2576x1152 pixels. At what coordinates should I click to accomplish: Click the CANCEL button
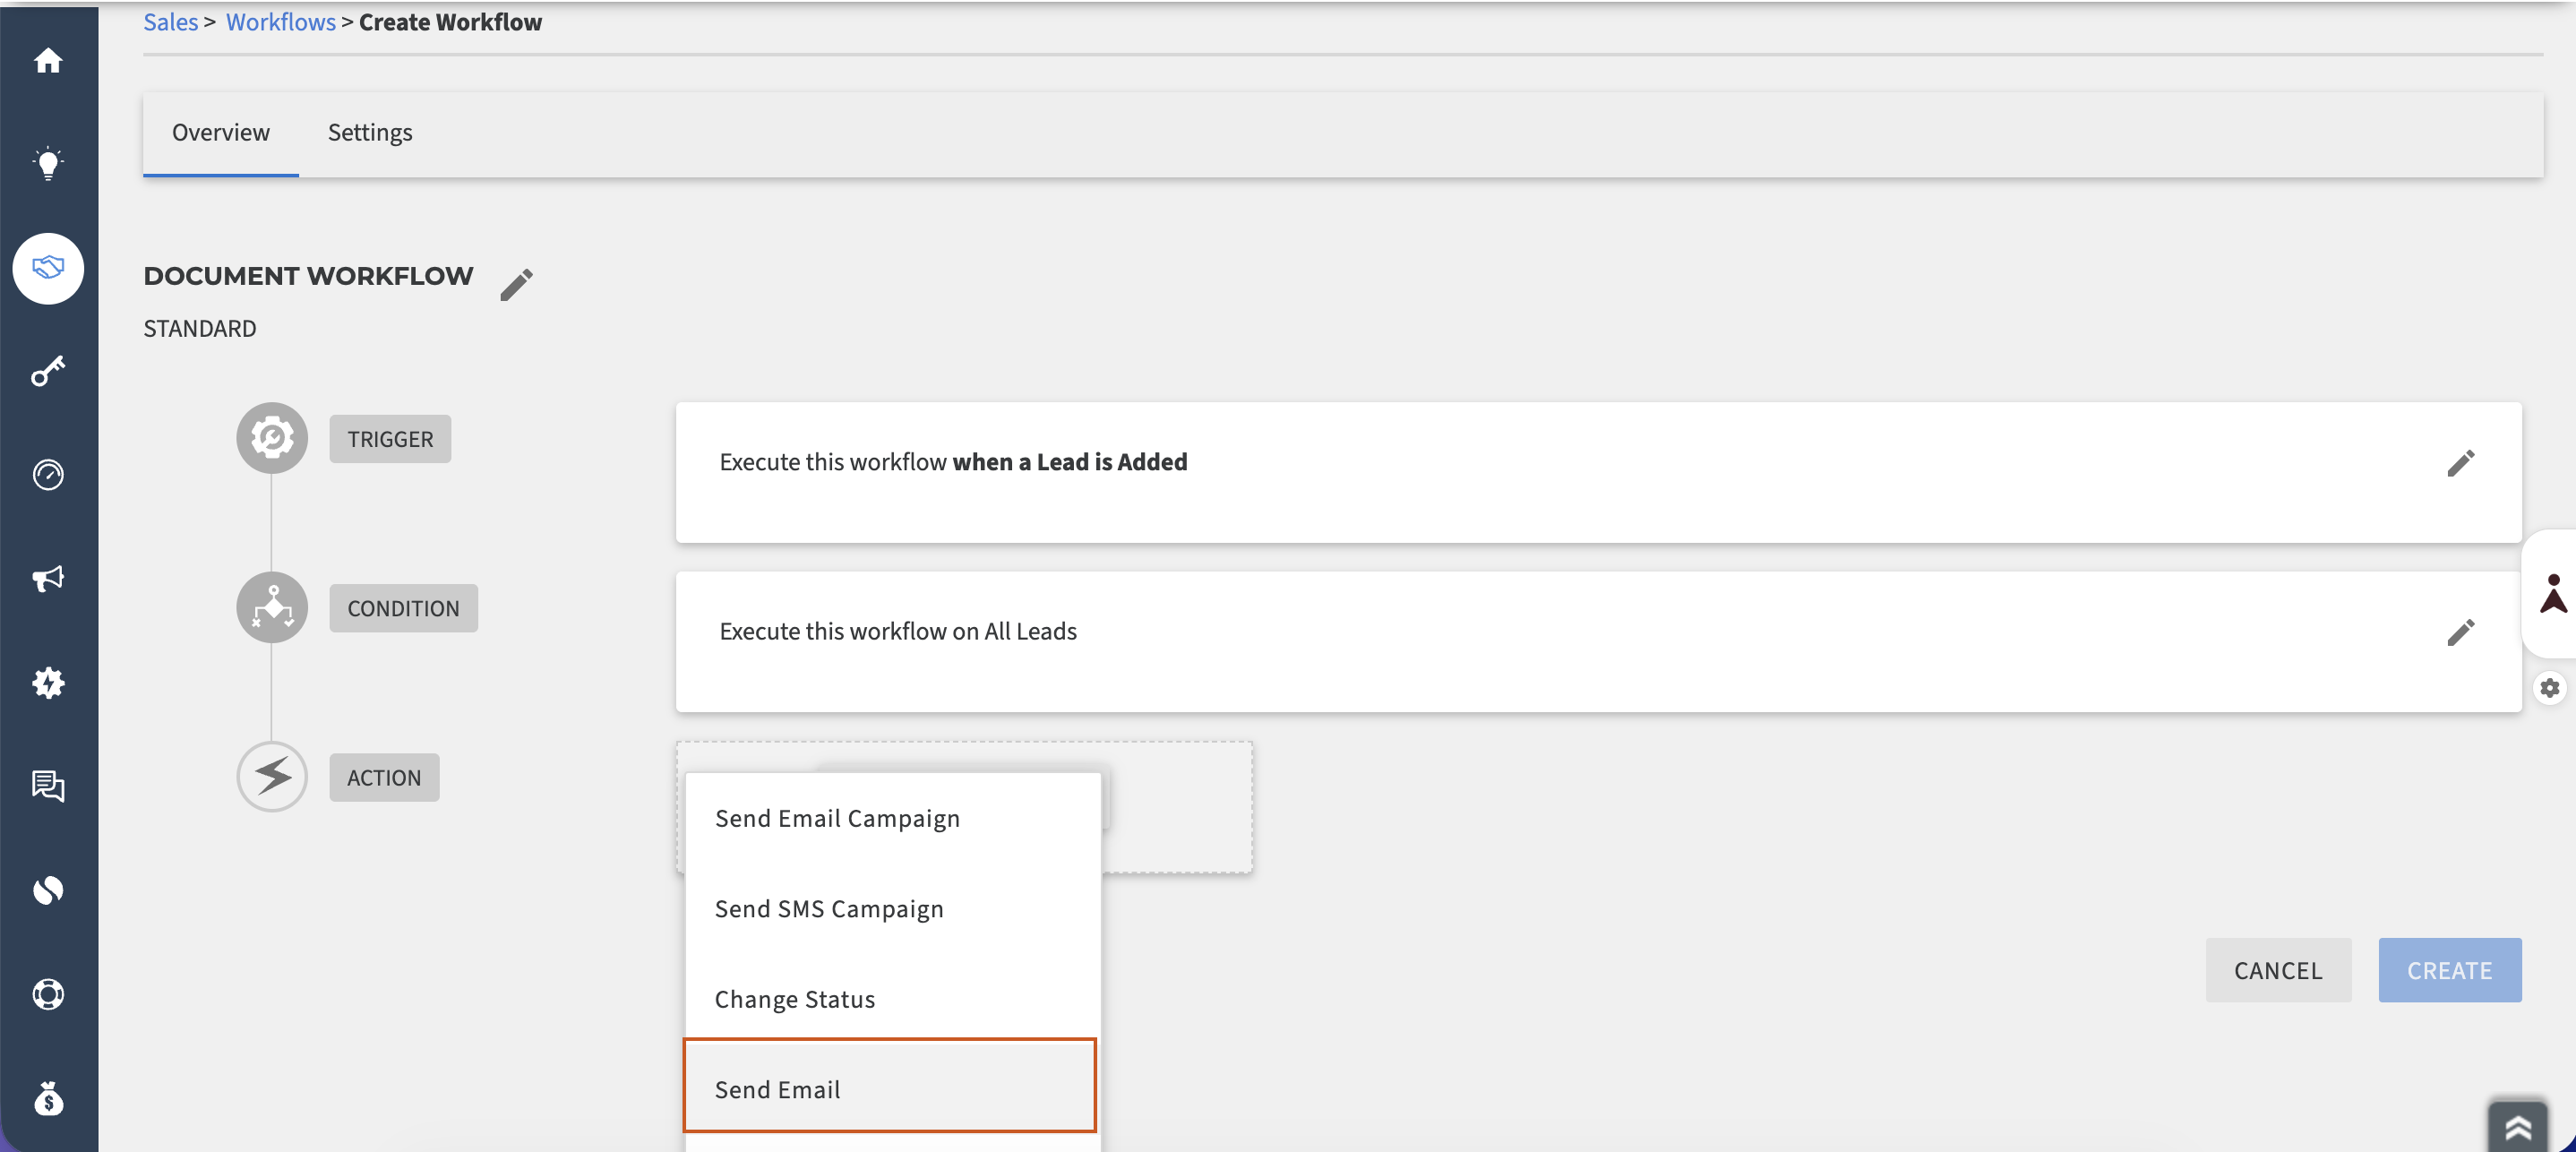(2278, 970)
